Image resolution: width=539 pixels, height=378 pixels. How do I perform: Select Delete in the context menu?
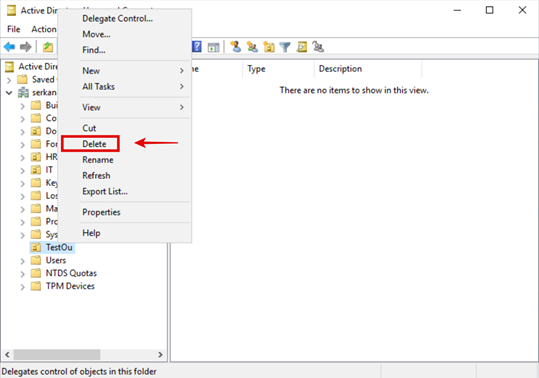coord(125,144)
